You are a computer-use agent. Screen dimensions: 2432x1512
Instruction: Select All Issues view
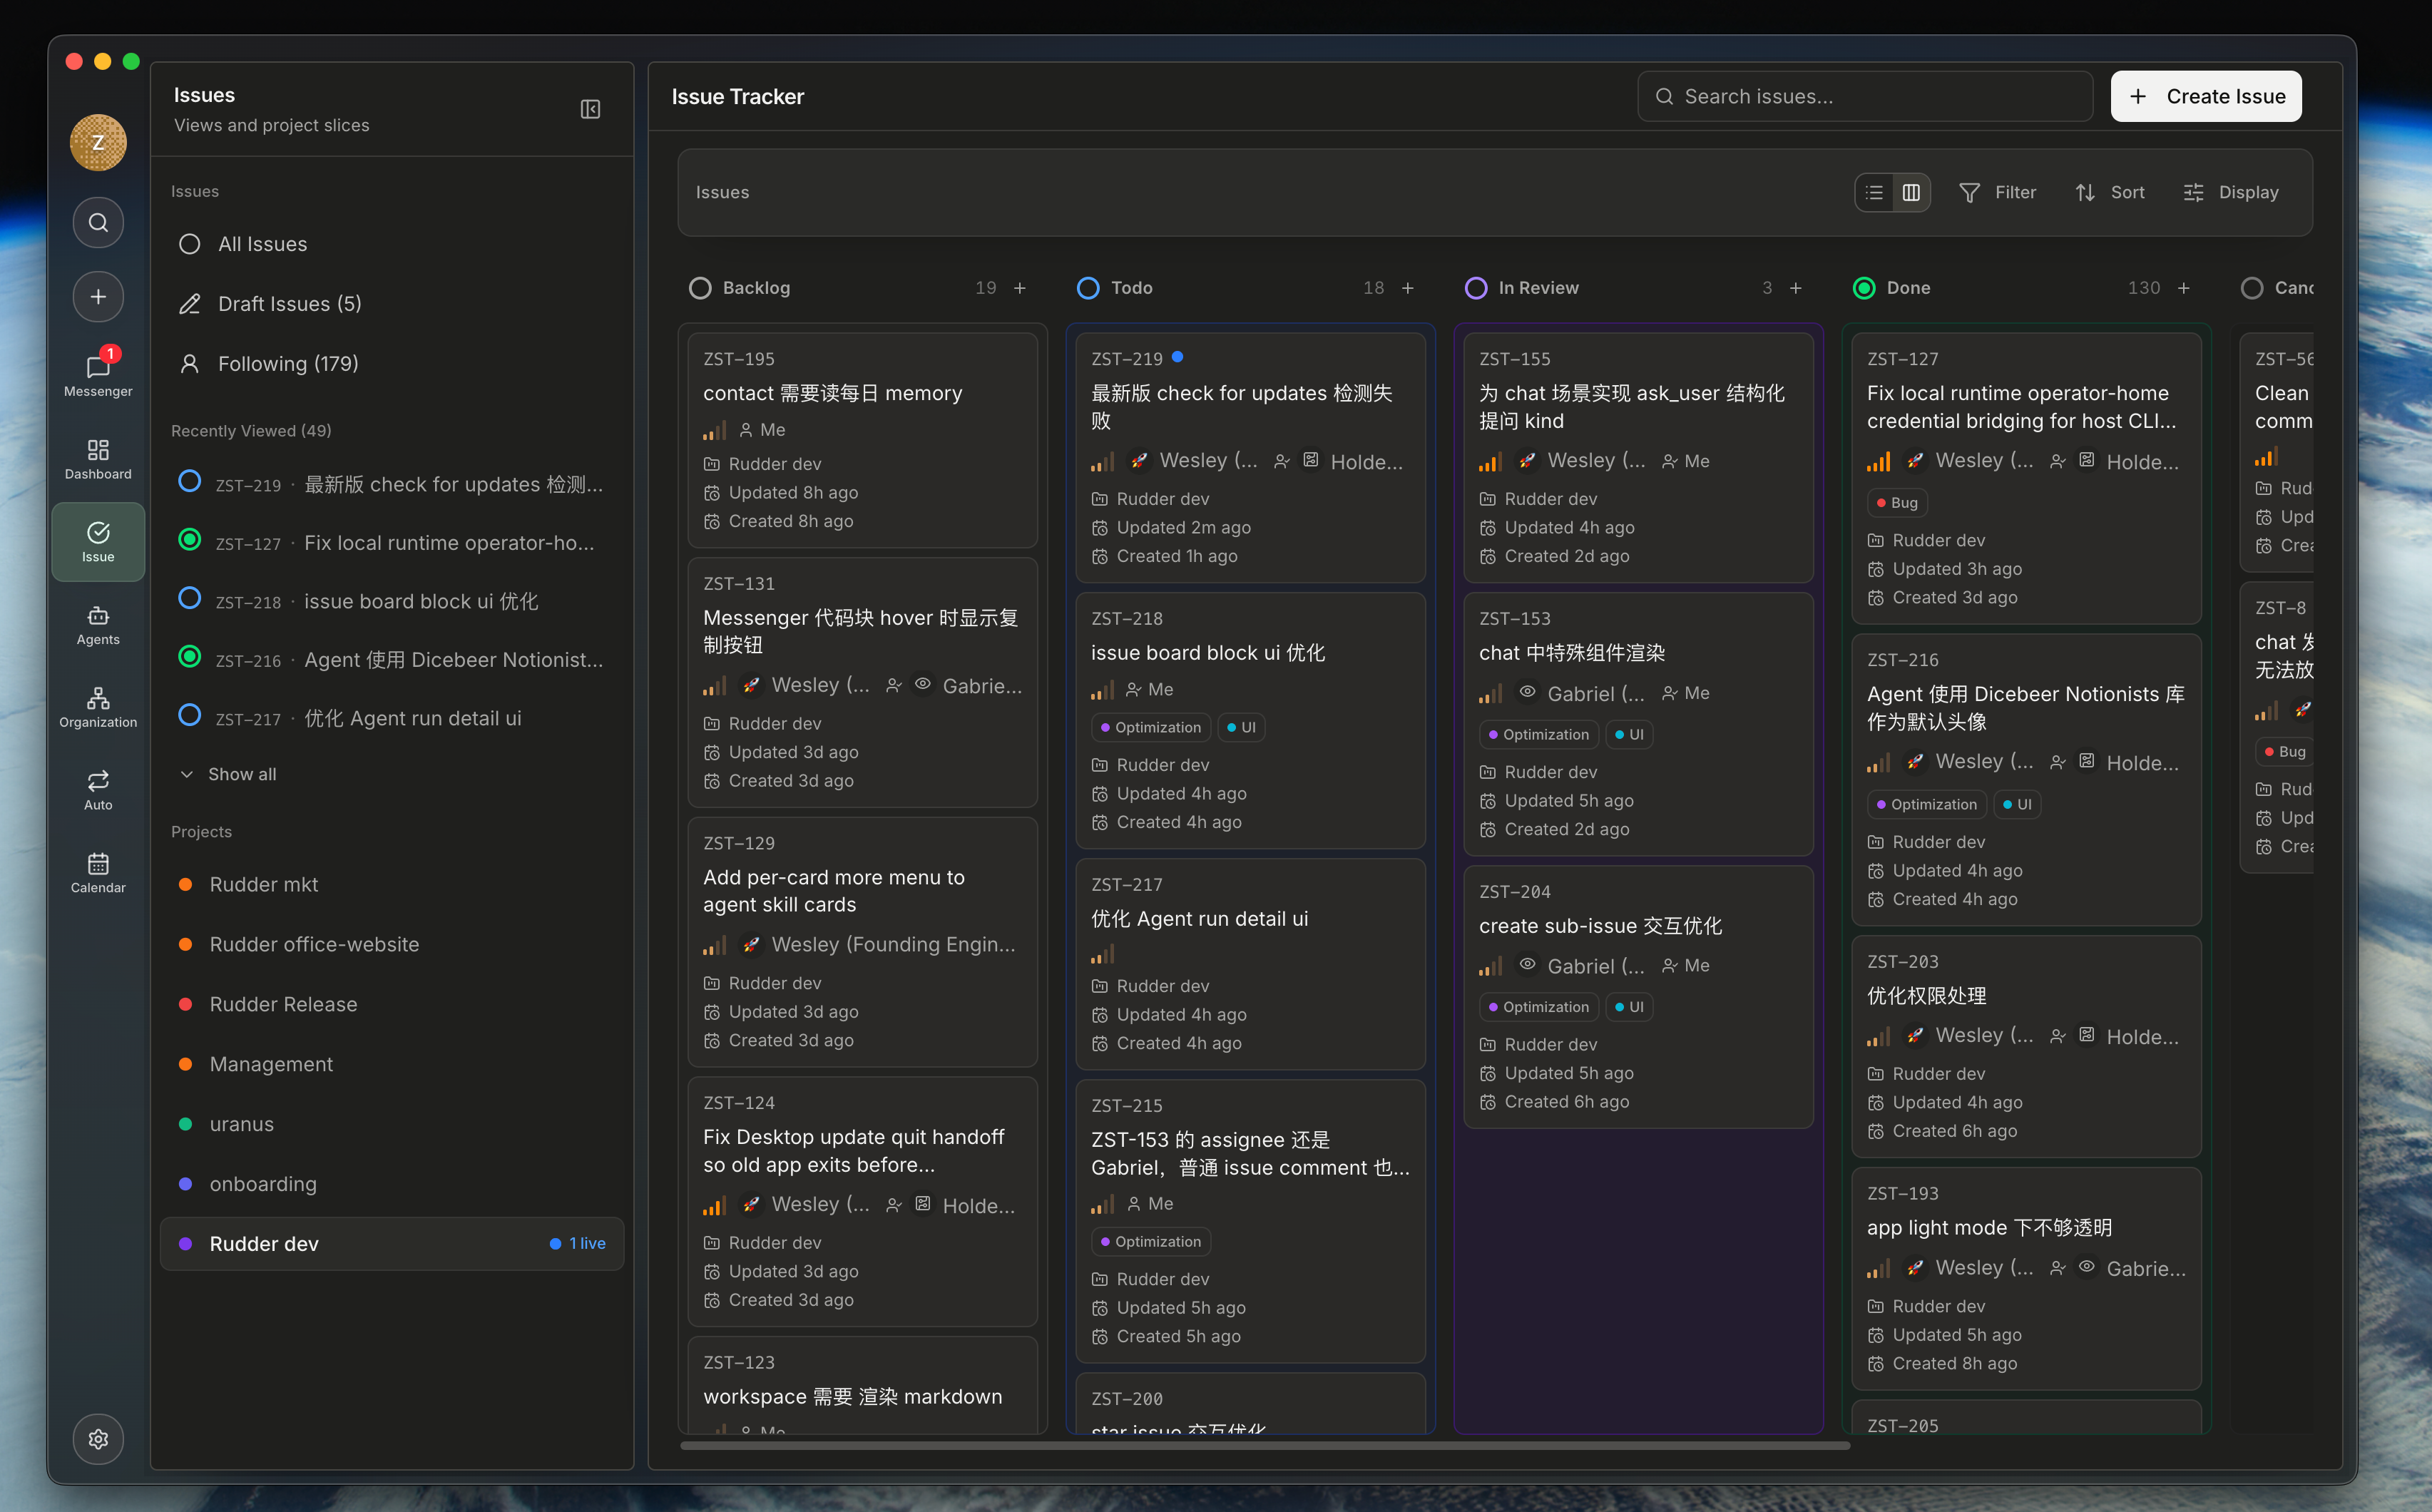[392, 244]
